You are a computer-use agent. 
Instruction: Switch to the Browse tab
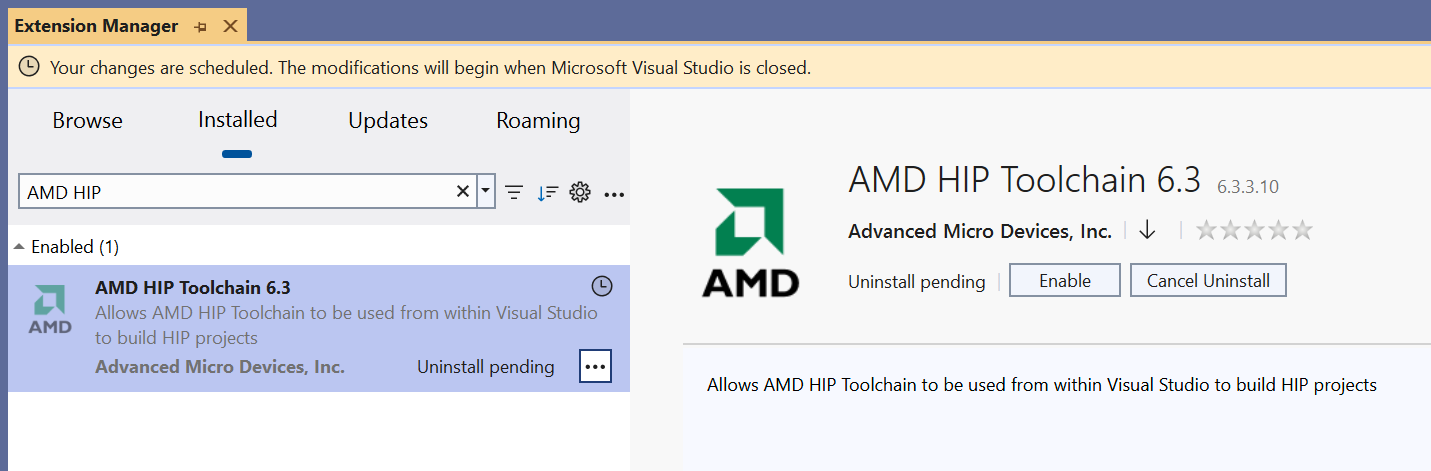(87, 121)
